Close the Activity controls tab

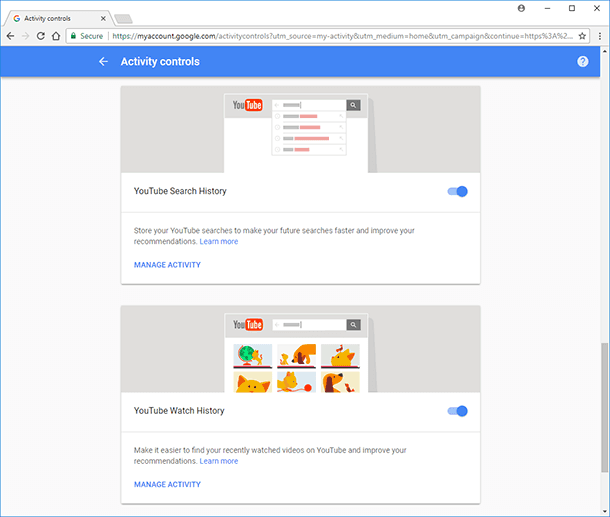coord(103,18)
